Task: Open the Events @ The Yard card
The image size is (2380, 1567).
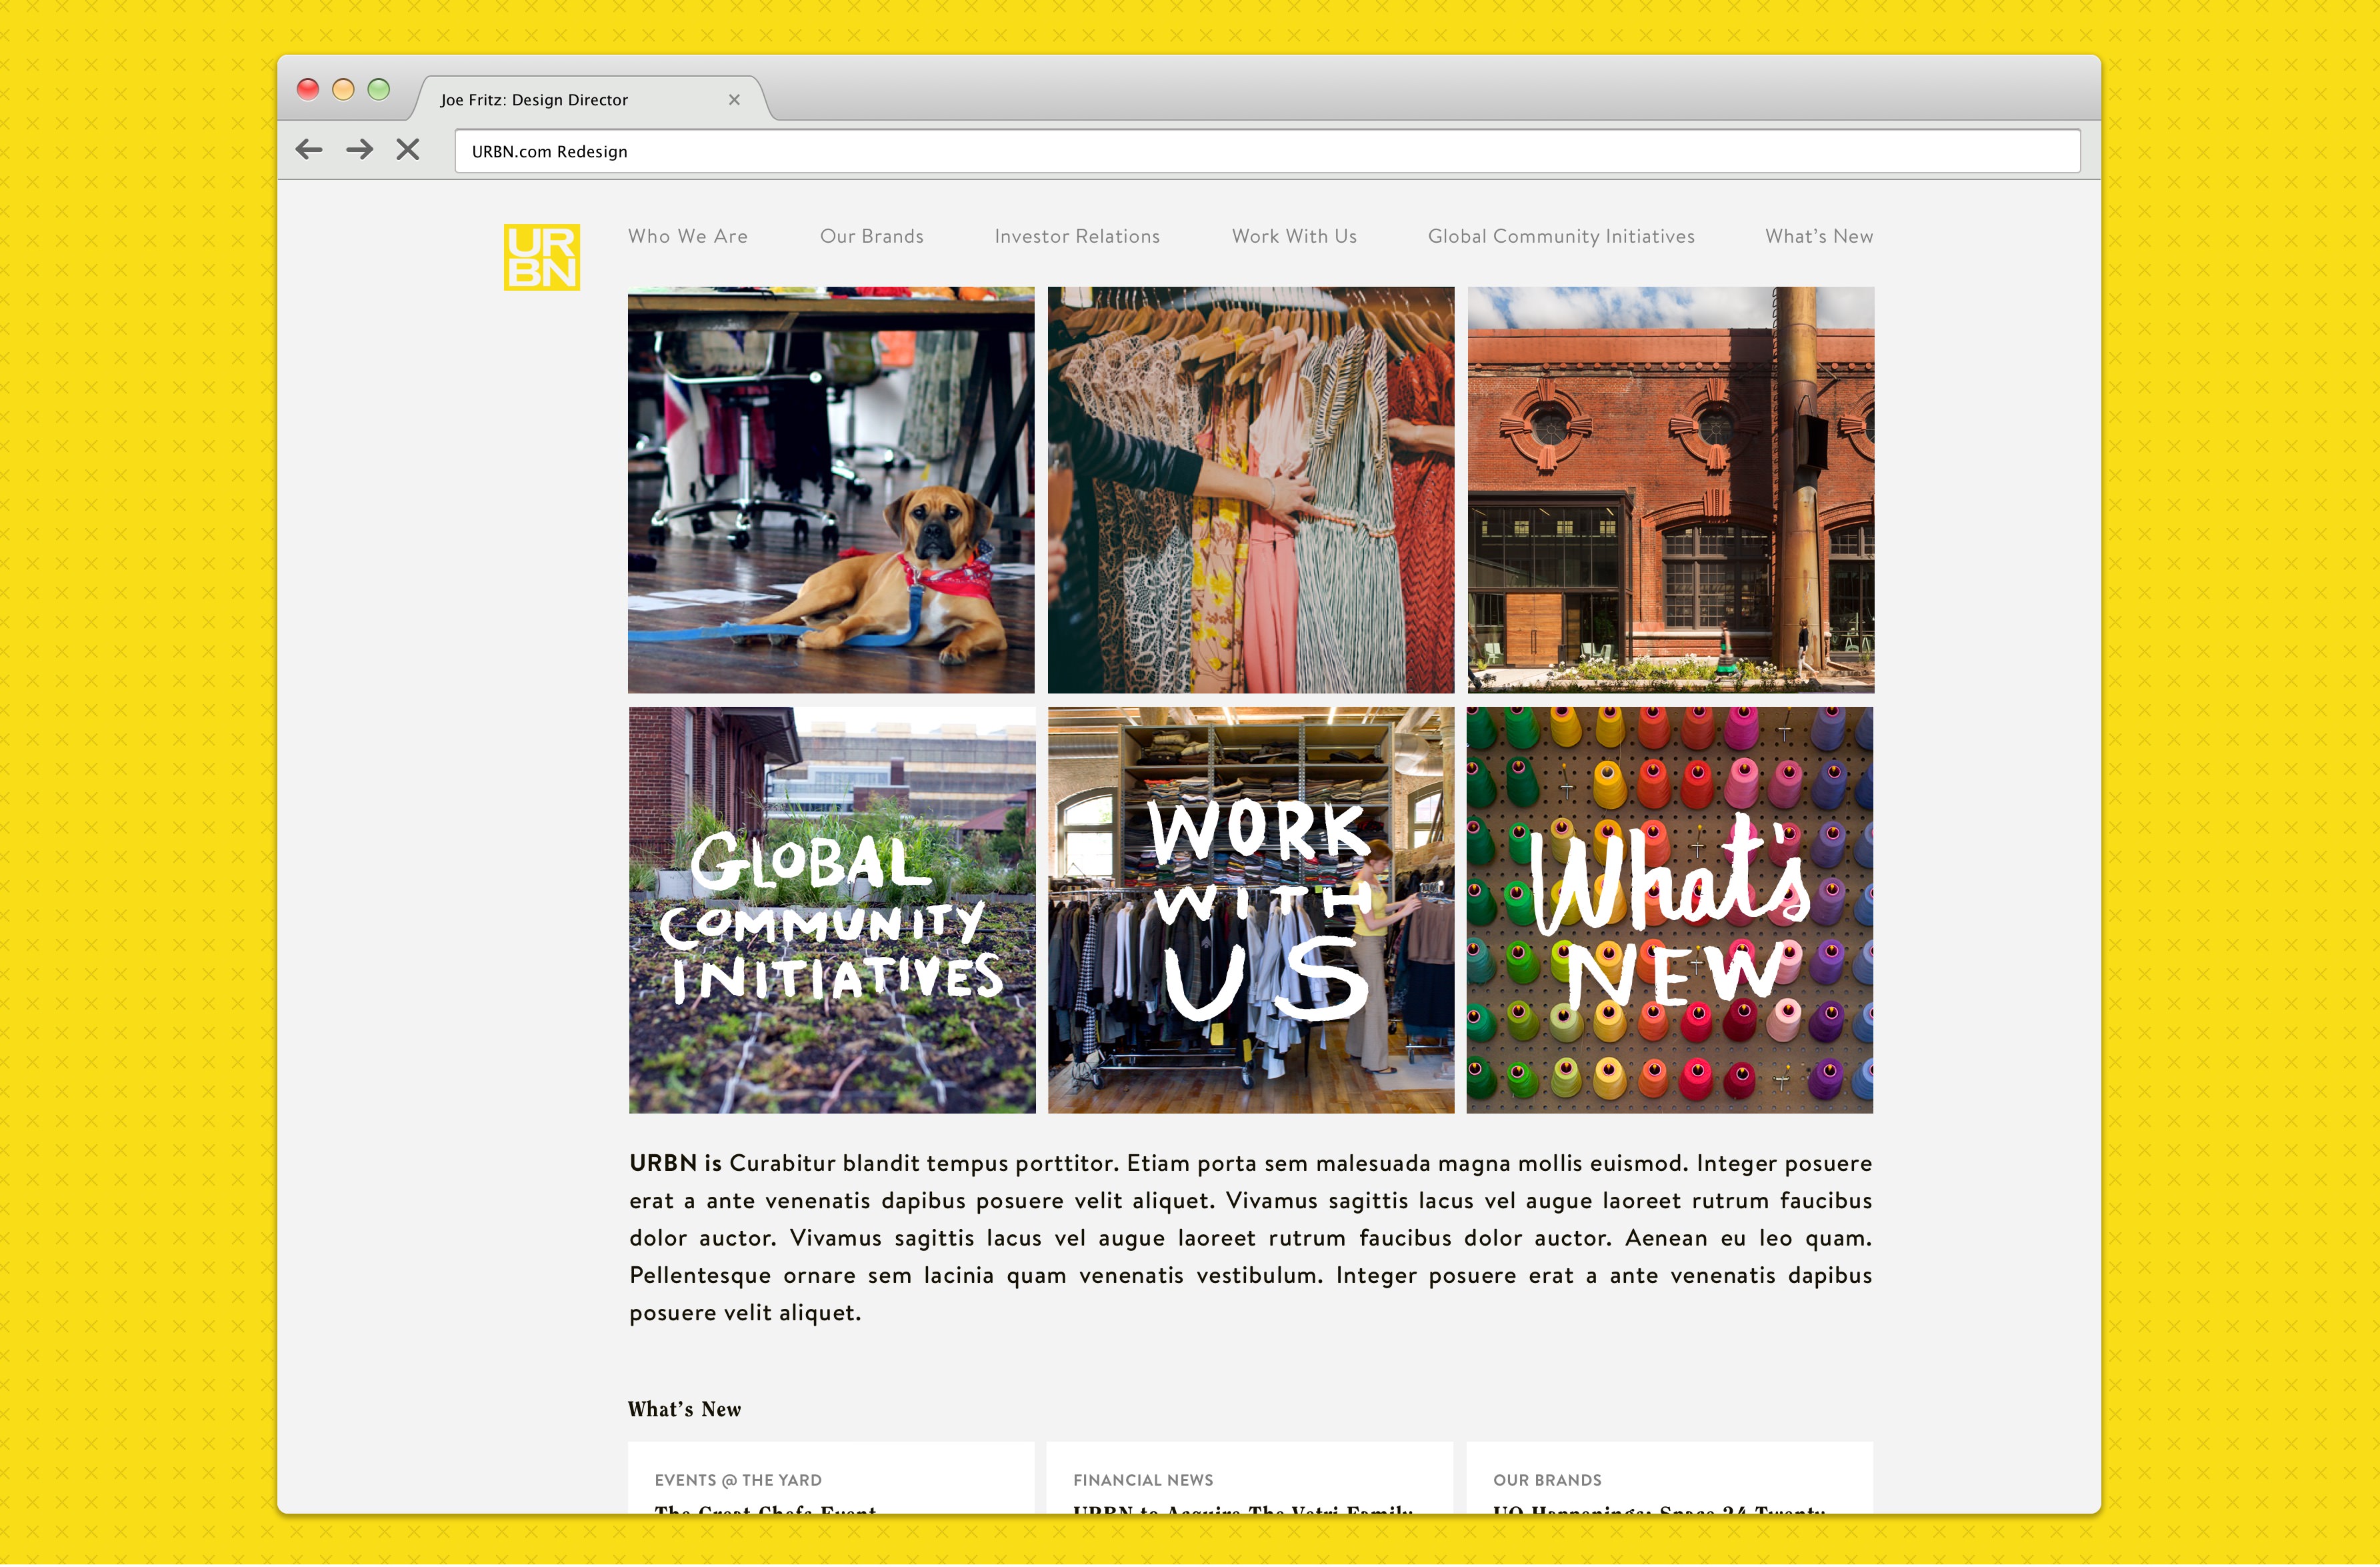Action: (x=831, y=1477)
